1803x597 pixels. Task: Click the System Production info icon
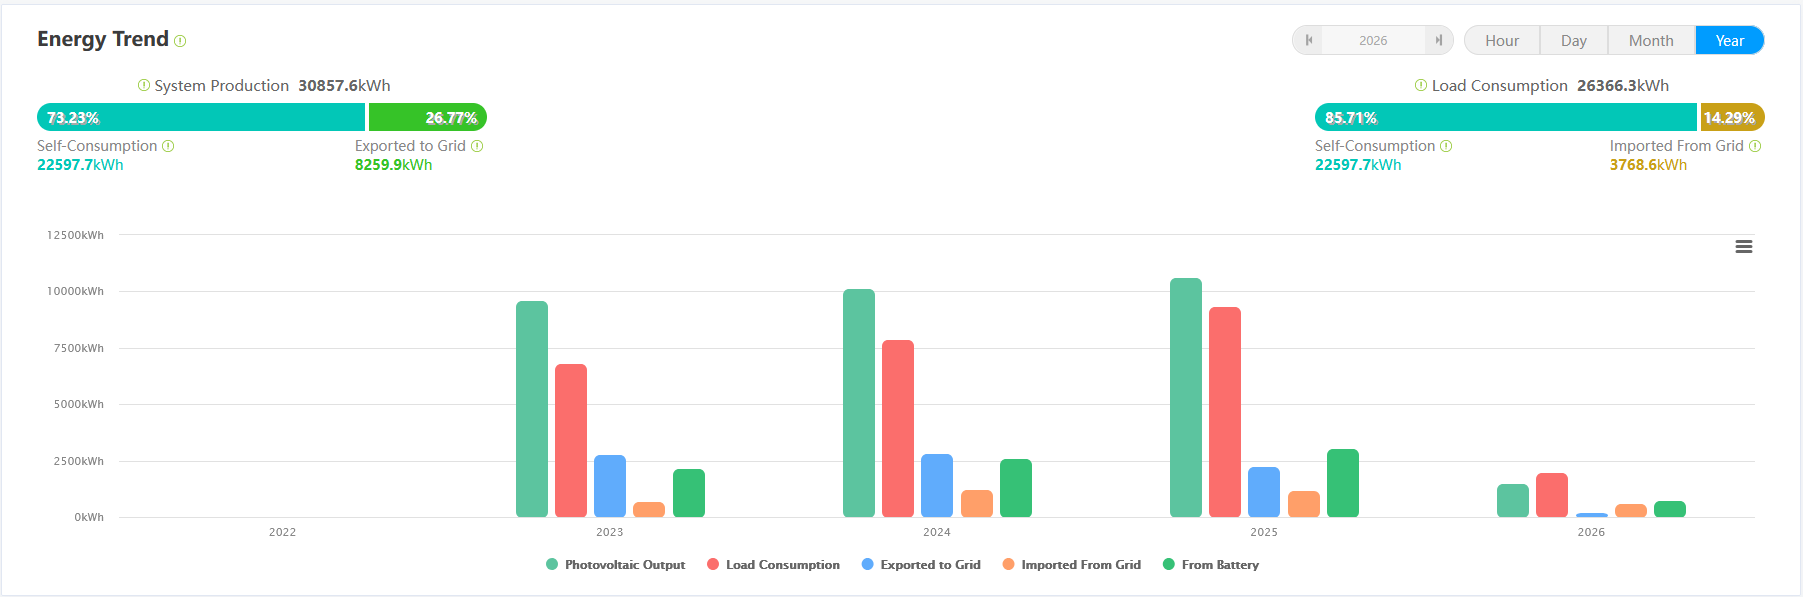(x=144, y=85)
